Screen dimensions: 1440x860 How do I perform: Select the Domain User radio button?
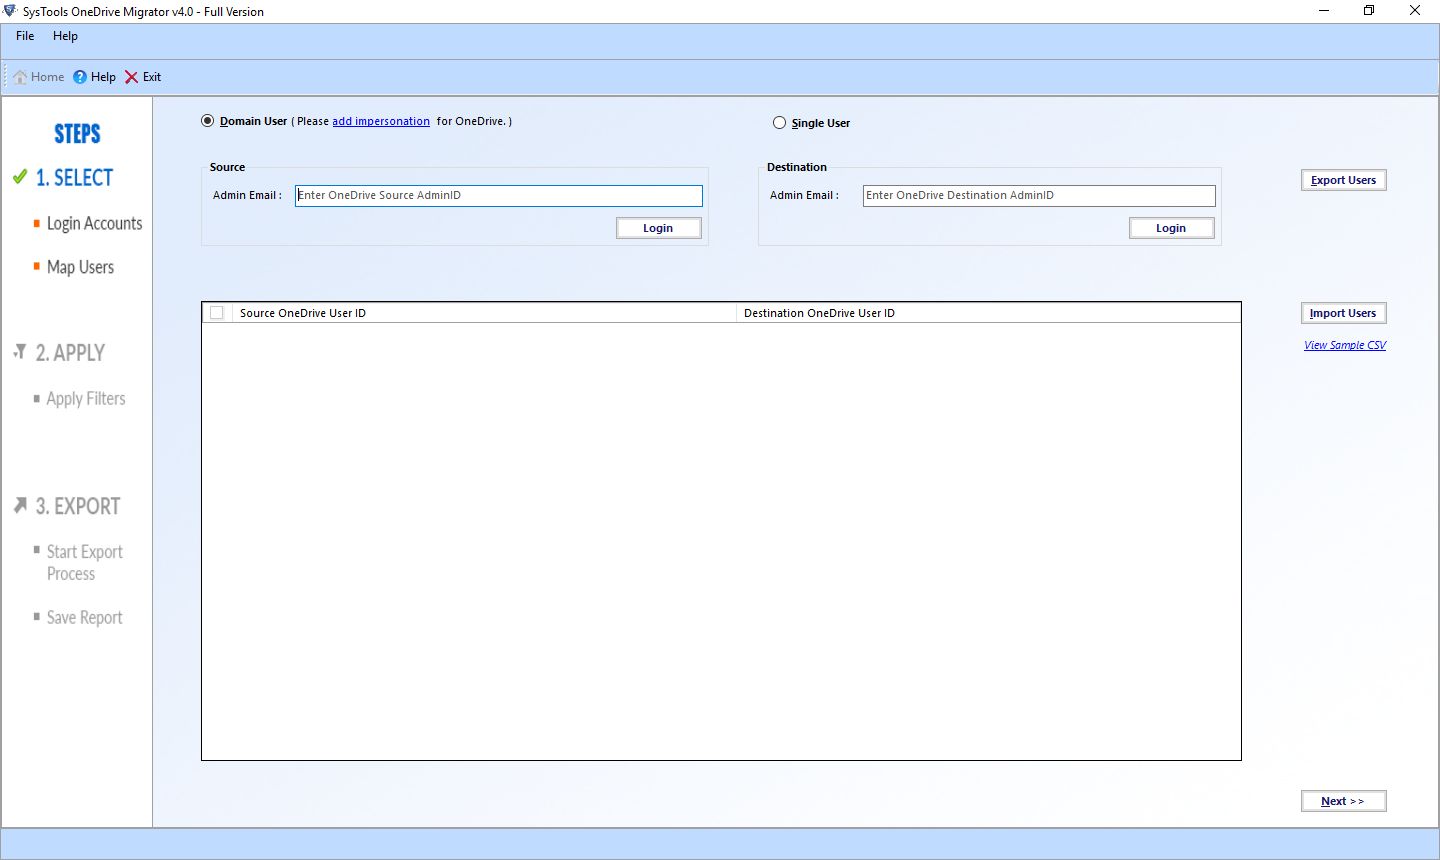tap(207, 120)
